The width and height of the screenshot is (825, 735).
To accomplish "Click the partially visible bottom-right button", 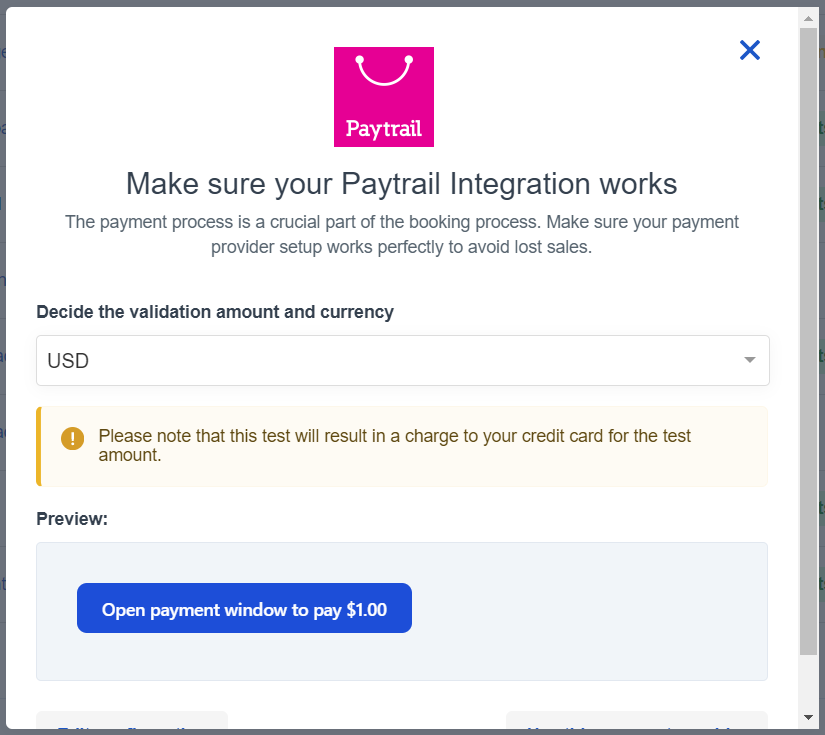I will [637, 720].
